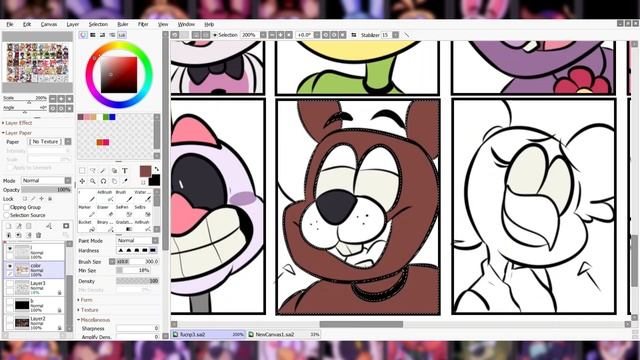The width and height of the screenshot is (640, 360).
Task: Show layer b via its visibility box
Action: (10, 301)
